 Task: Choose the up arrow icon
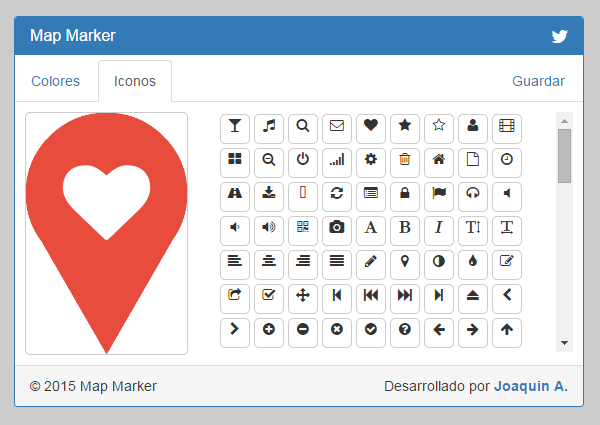pos(507,333)
